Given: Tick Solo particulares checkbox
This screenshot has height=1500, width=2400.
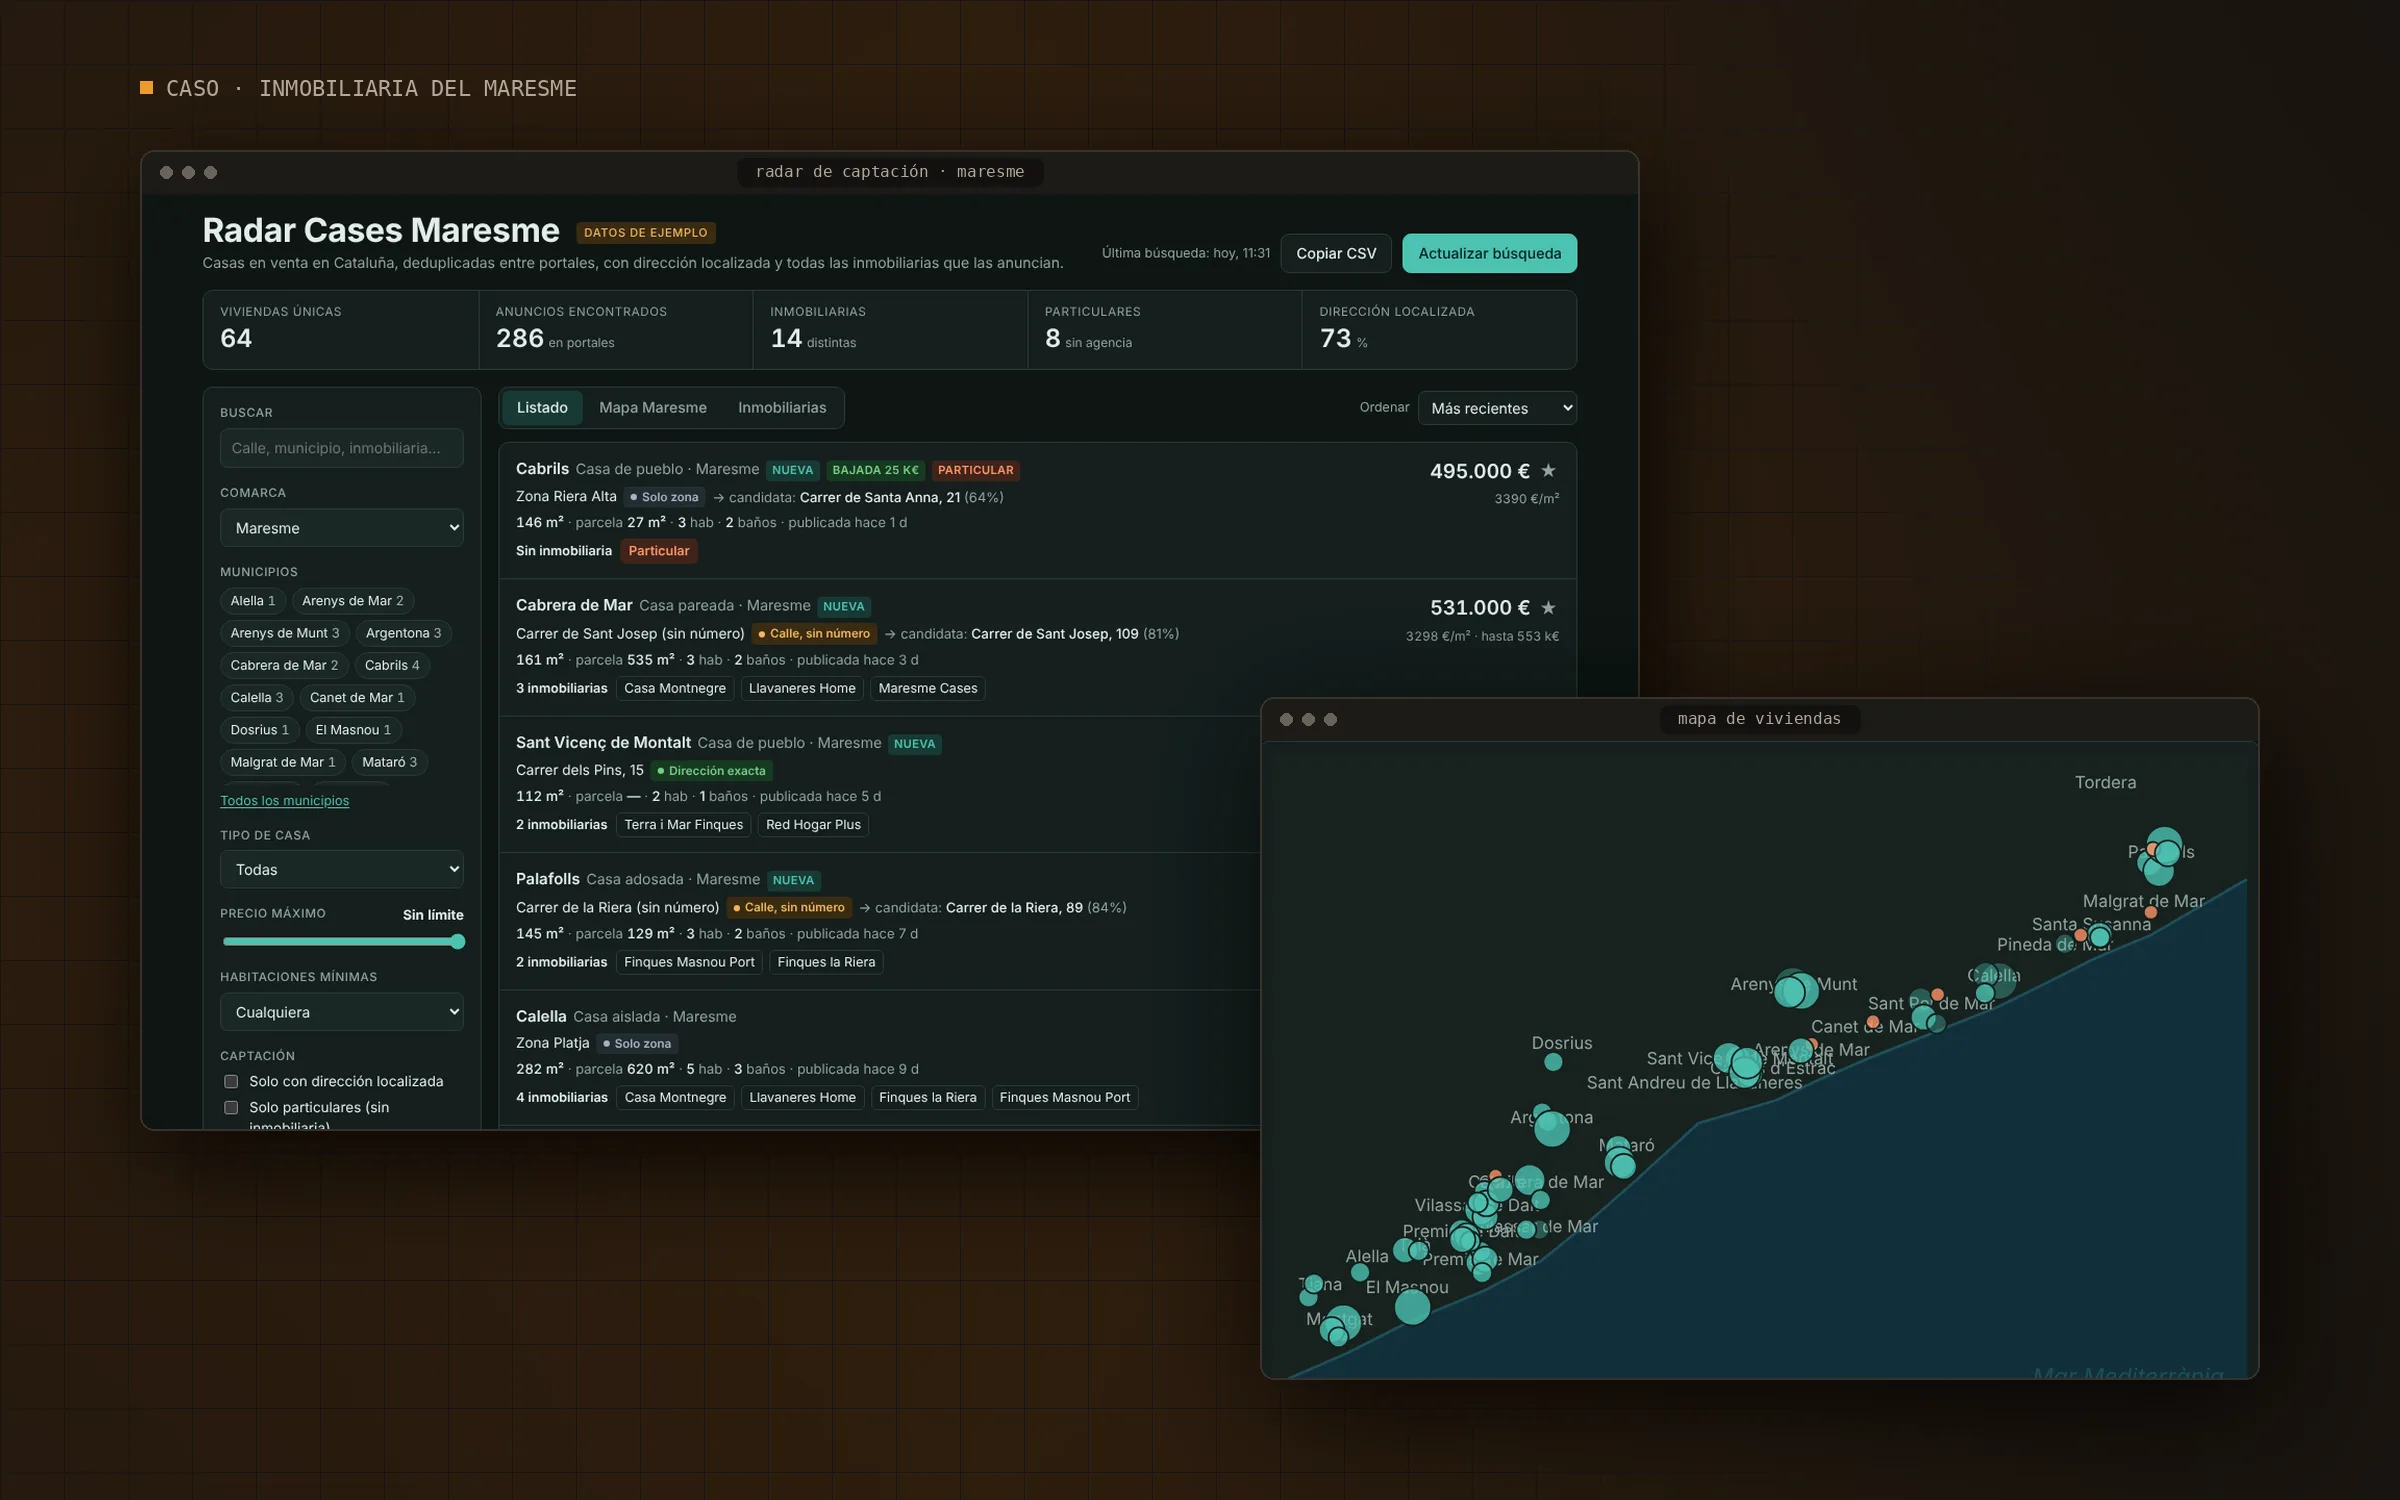Looking at the screenshot, I should pos(231,1107).
